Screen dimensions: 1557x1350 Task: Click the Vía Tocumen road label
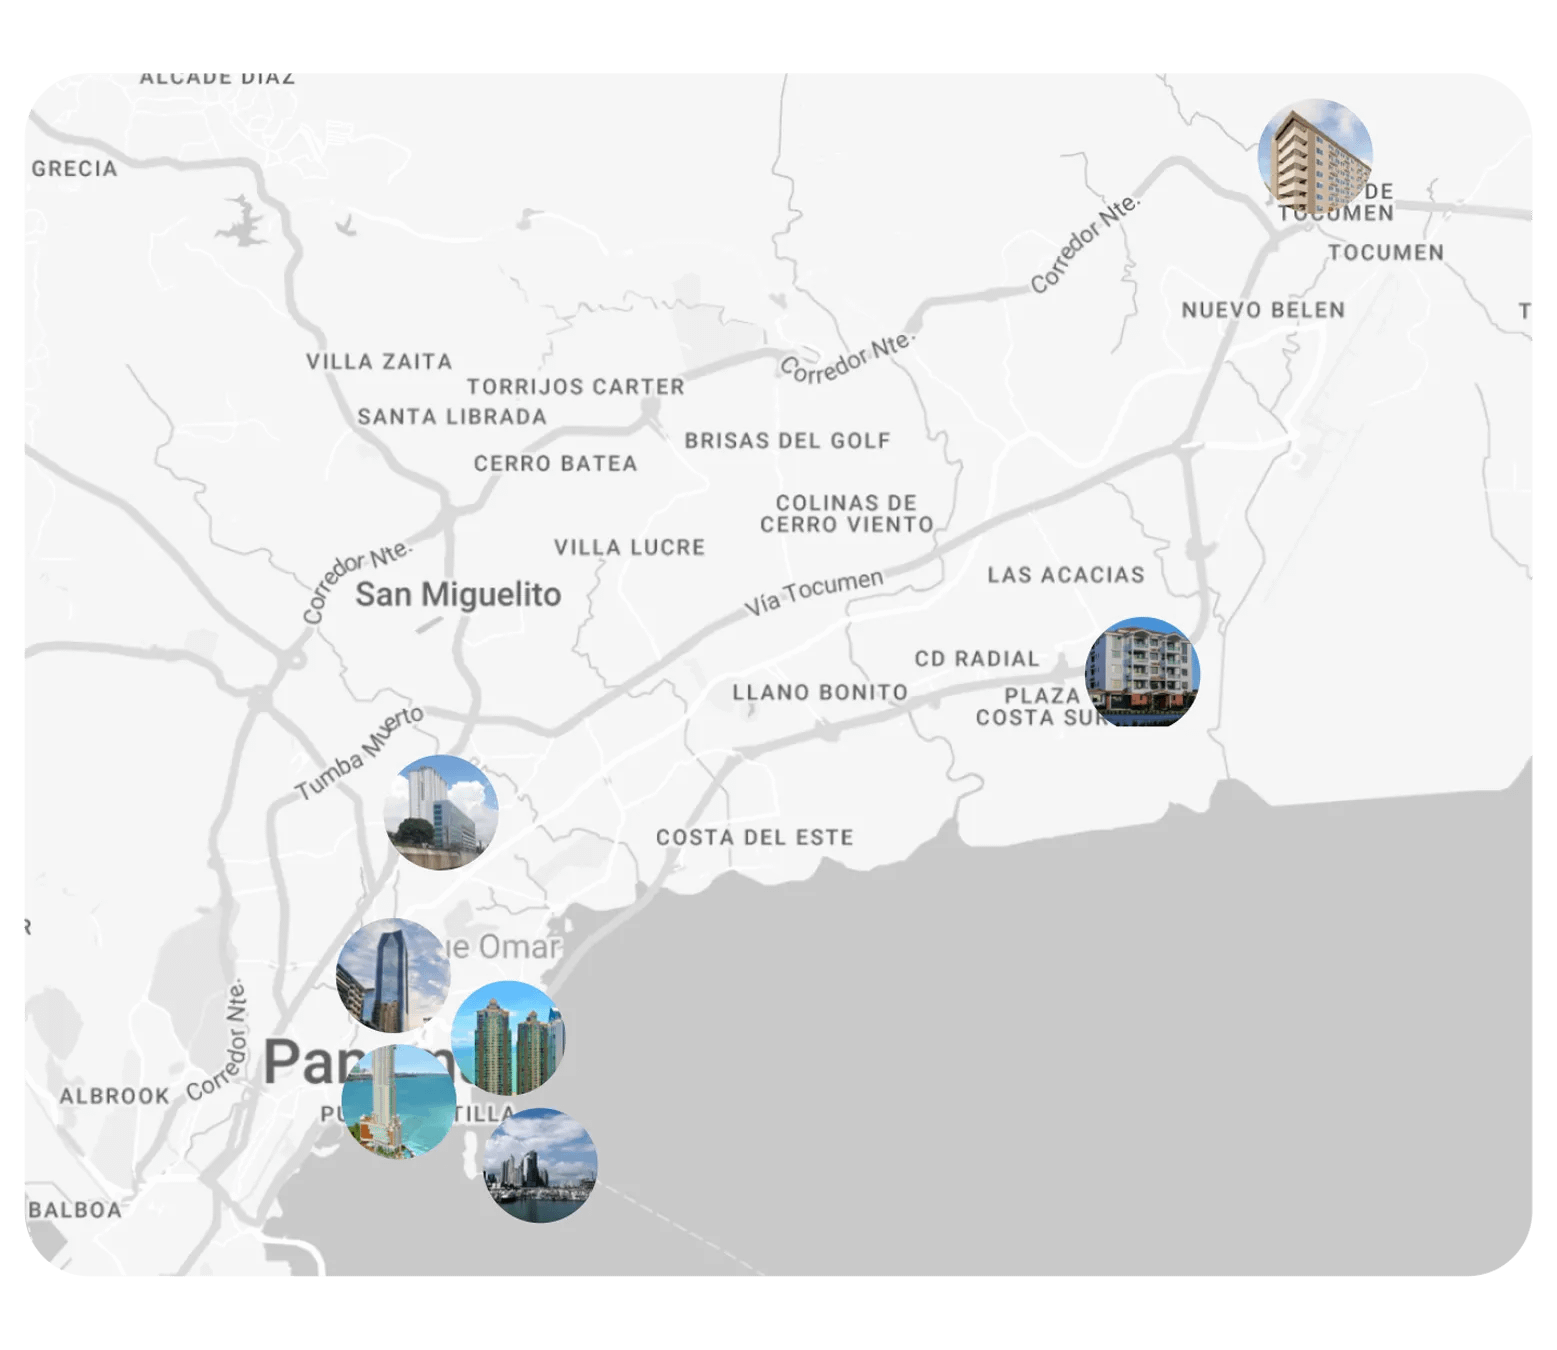[x=814, y=592]
